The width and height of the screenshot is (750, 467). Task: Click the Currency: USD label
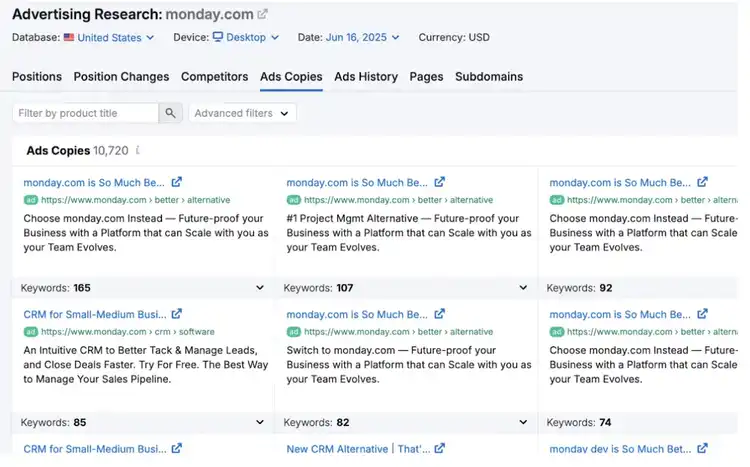[x=454, y=37]
